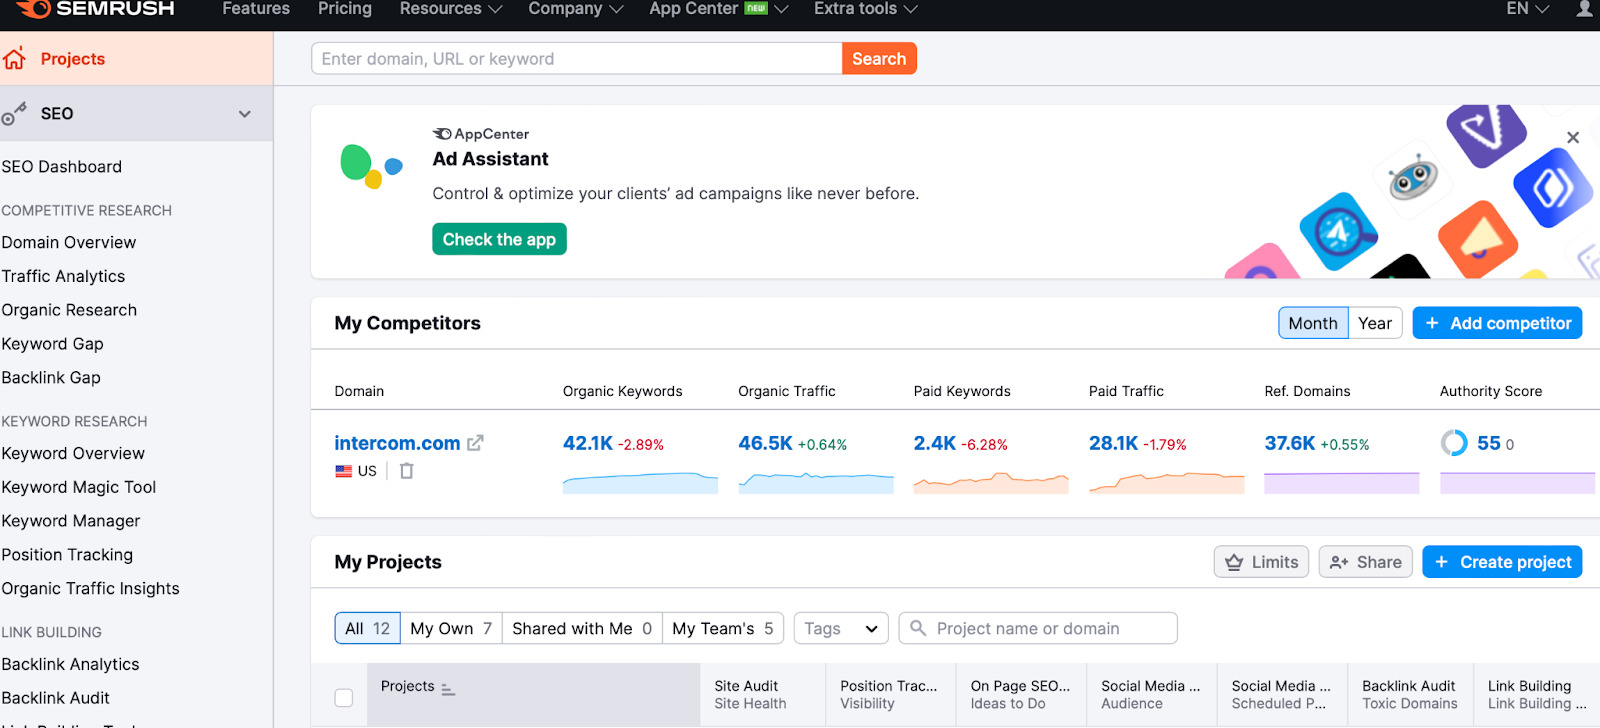This screenshot has height=728, width=1600.
Task: Open Keyword Gap in sidebar
Action: coord(52,344)
